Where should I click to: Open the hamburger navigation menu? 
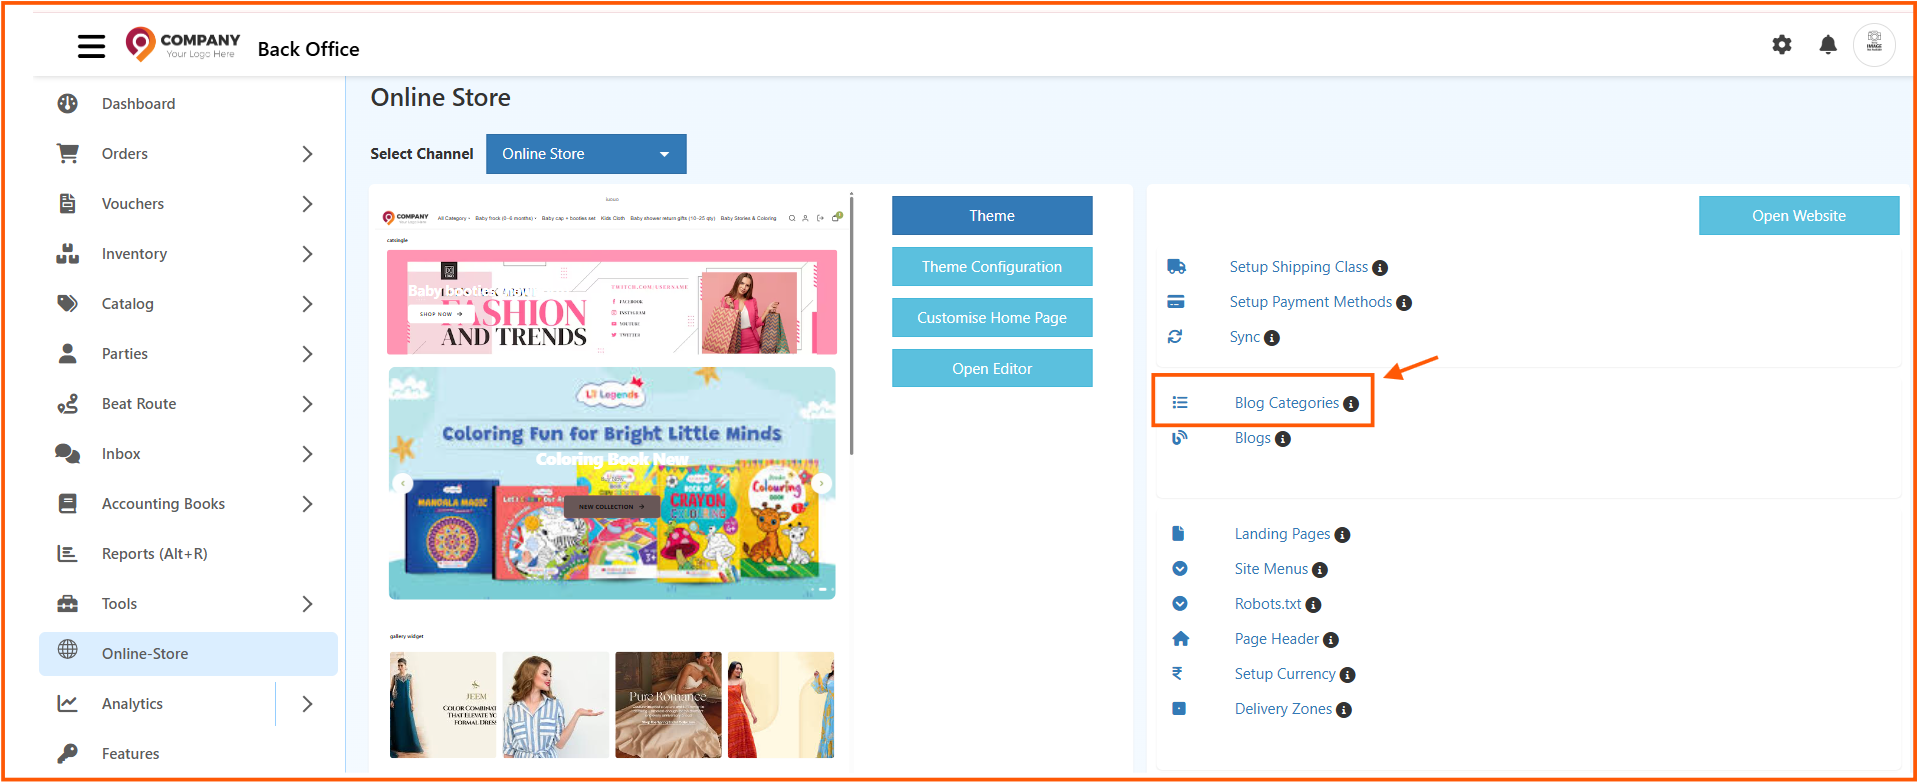coord(91,46)
